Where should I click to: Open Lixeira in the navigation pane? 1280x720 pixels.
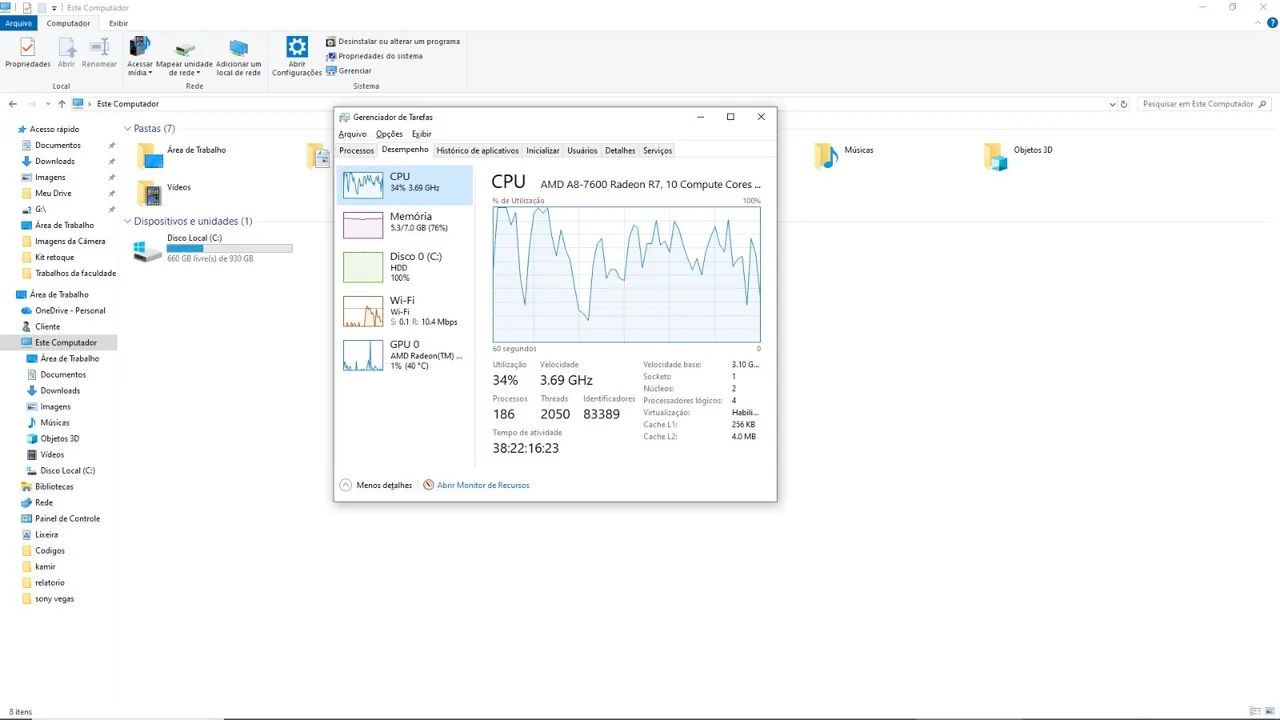click(46, 535)
